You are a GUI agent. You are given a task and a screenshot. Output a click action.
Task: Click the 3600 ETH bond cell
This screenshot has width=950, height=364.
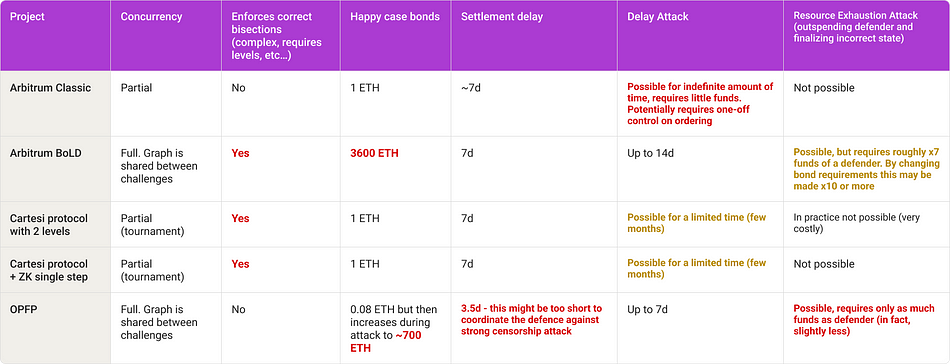(x=374, y=153)
